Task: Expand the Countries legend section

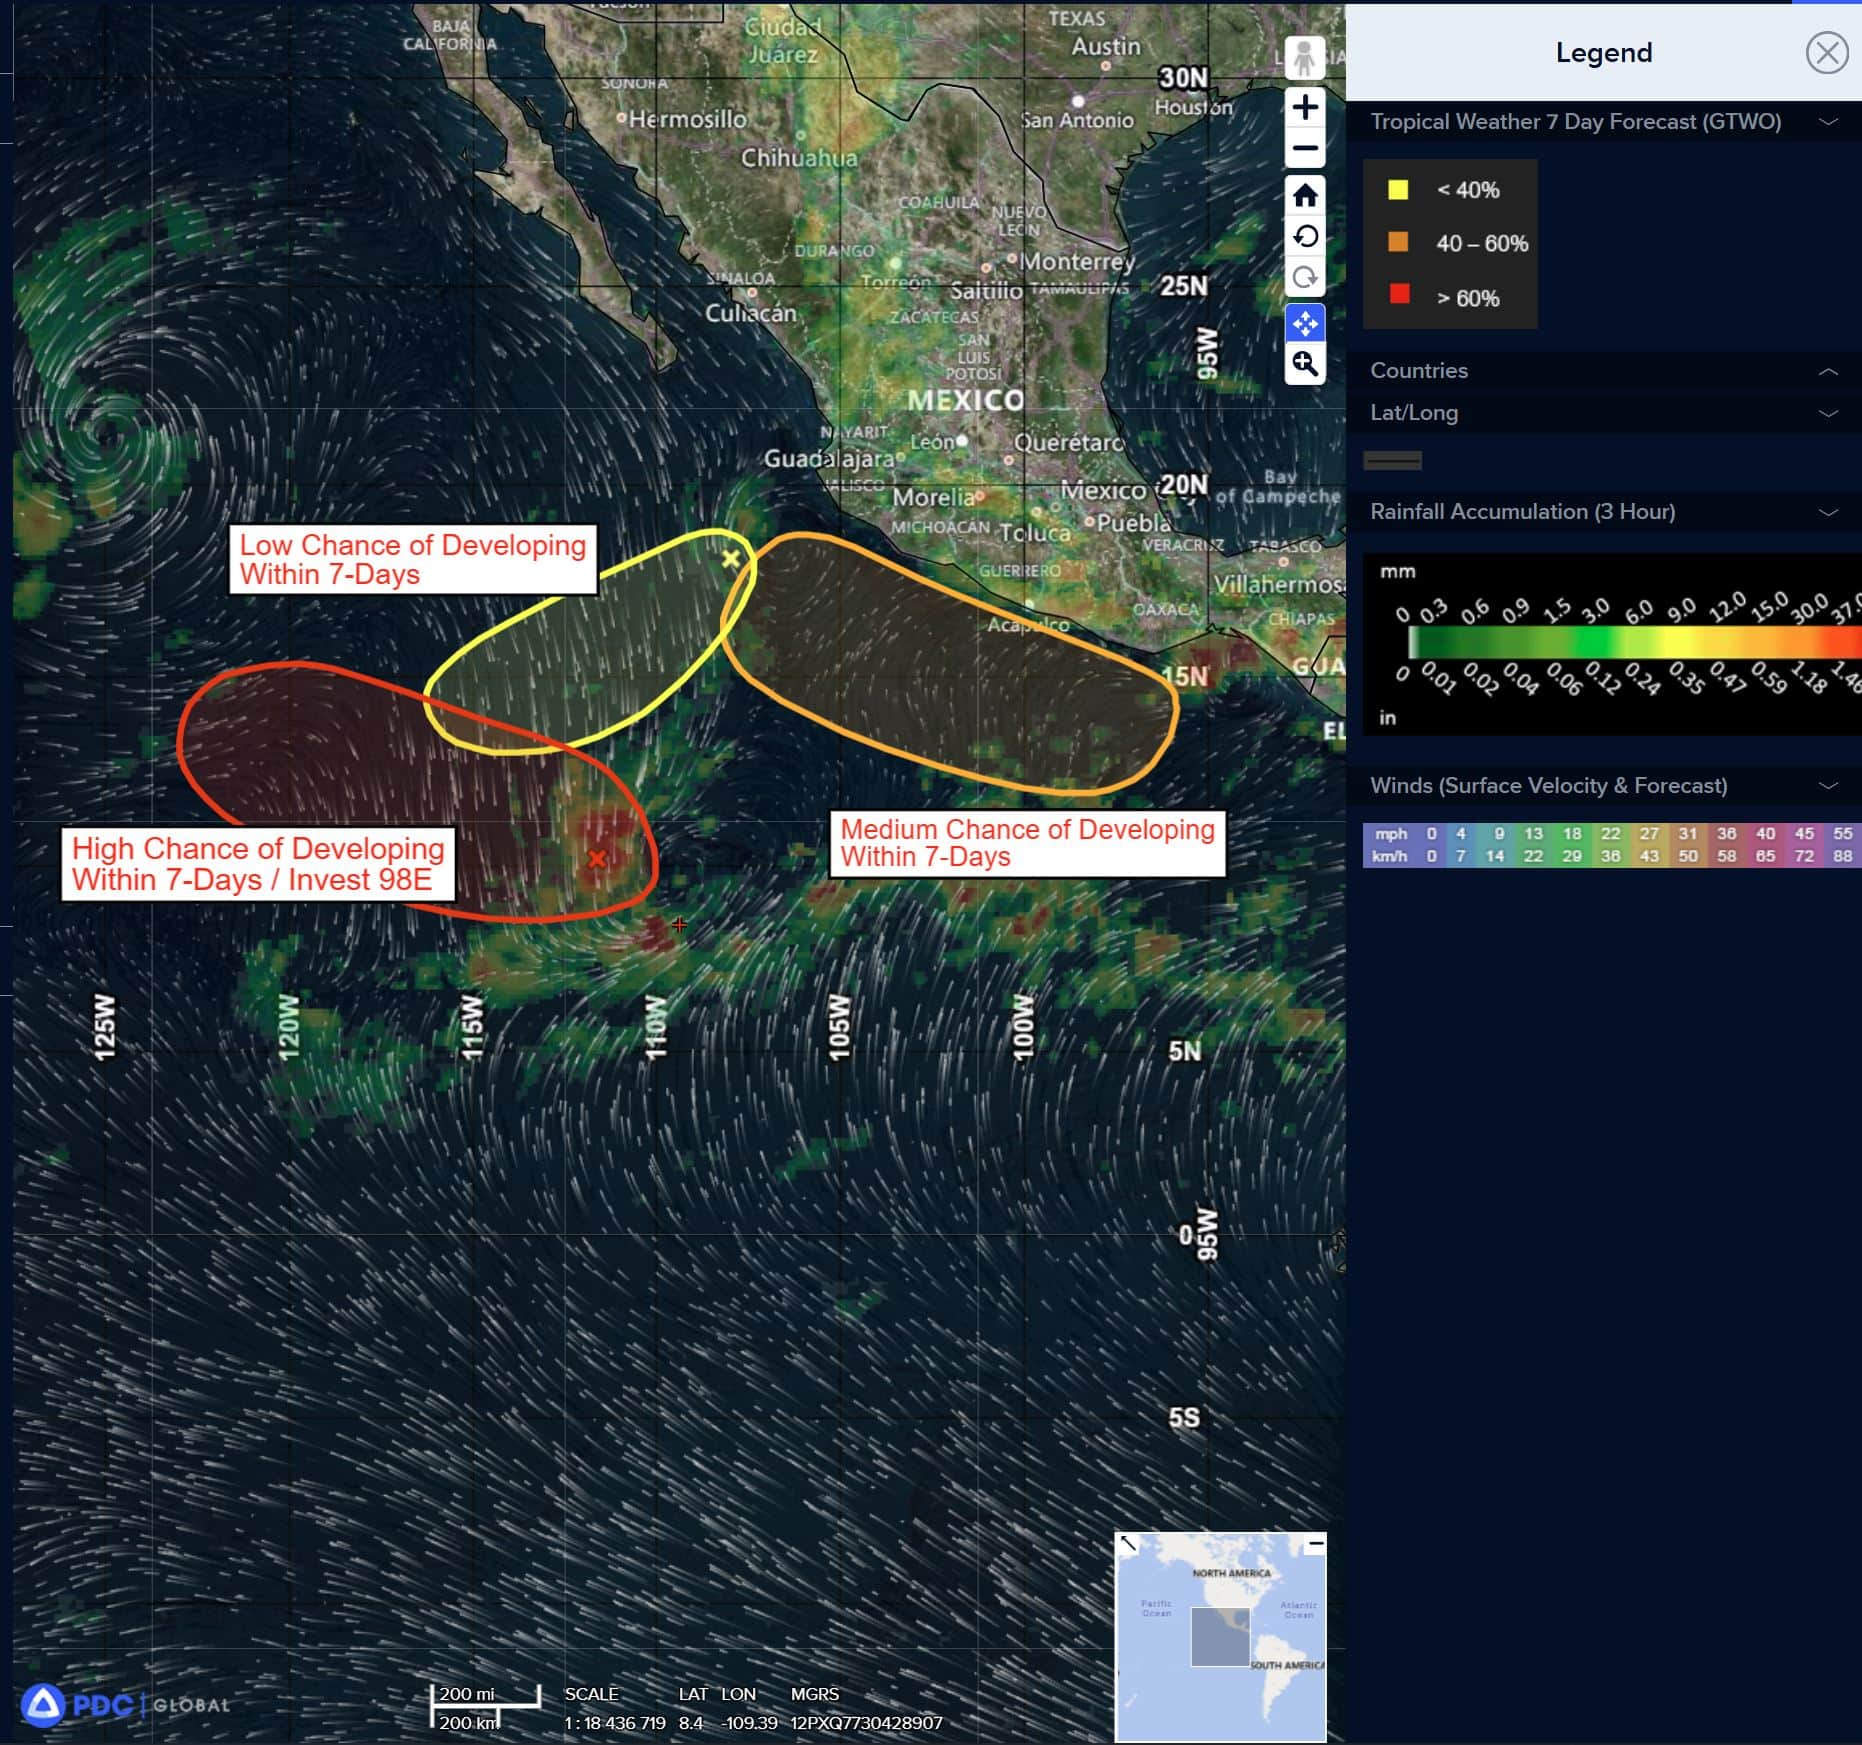Action: tap(1828, 371)
